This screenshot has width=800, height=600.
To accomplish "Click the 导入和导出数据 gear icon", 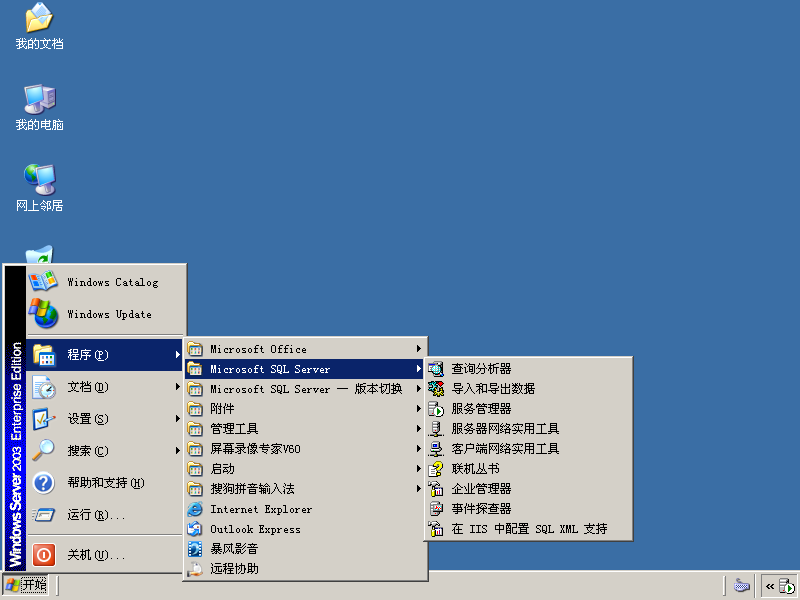I will click(436, 389).
